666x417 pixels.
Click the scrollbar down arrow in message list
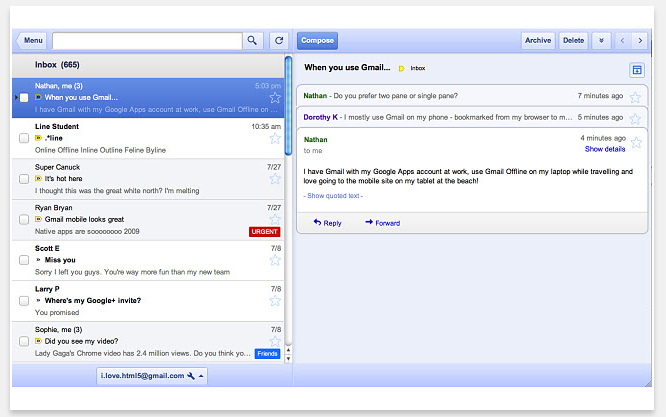tap(288, 359)
